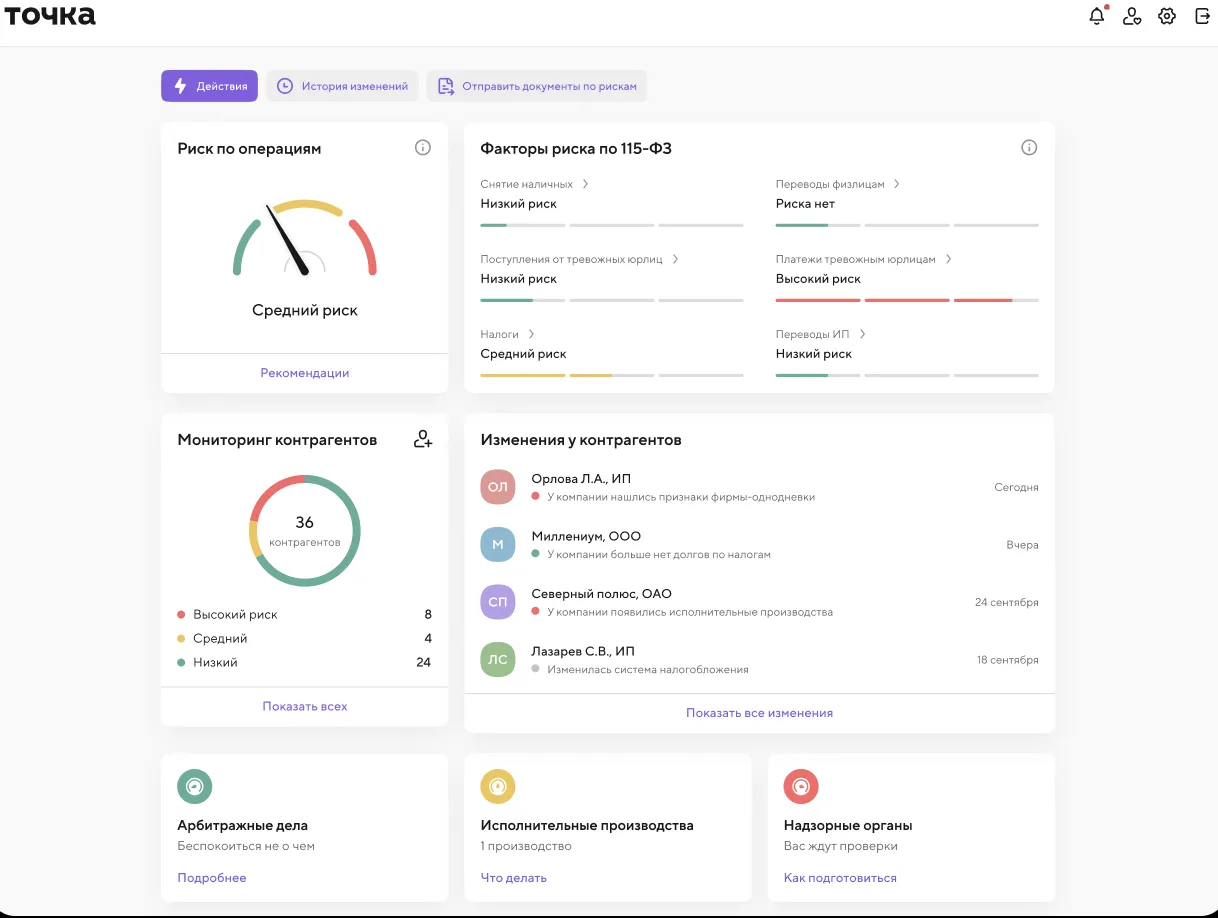Click info icon on Риск по операциям card
This screenshot has height=918, width=1218.
point(423,148)
